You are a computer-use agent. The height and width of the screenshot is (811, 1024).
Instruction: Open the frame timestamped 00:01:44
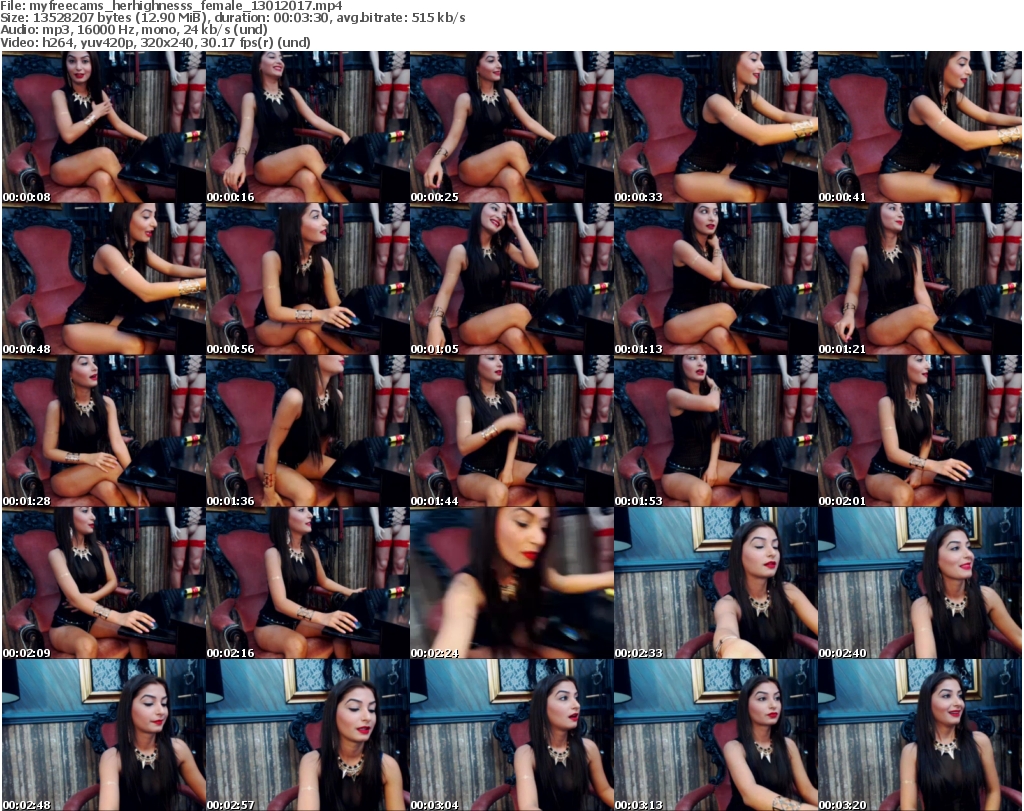pyautogui.click(x=511, y=431)
